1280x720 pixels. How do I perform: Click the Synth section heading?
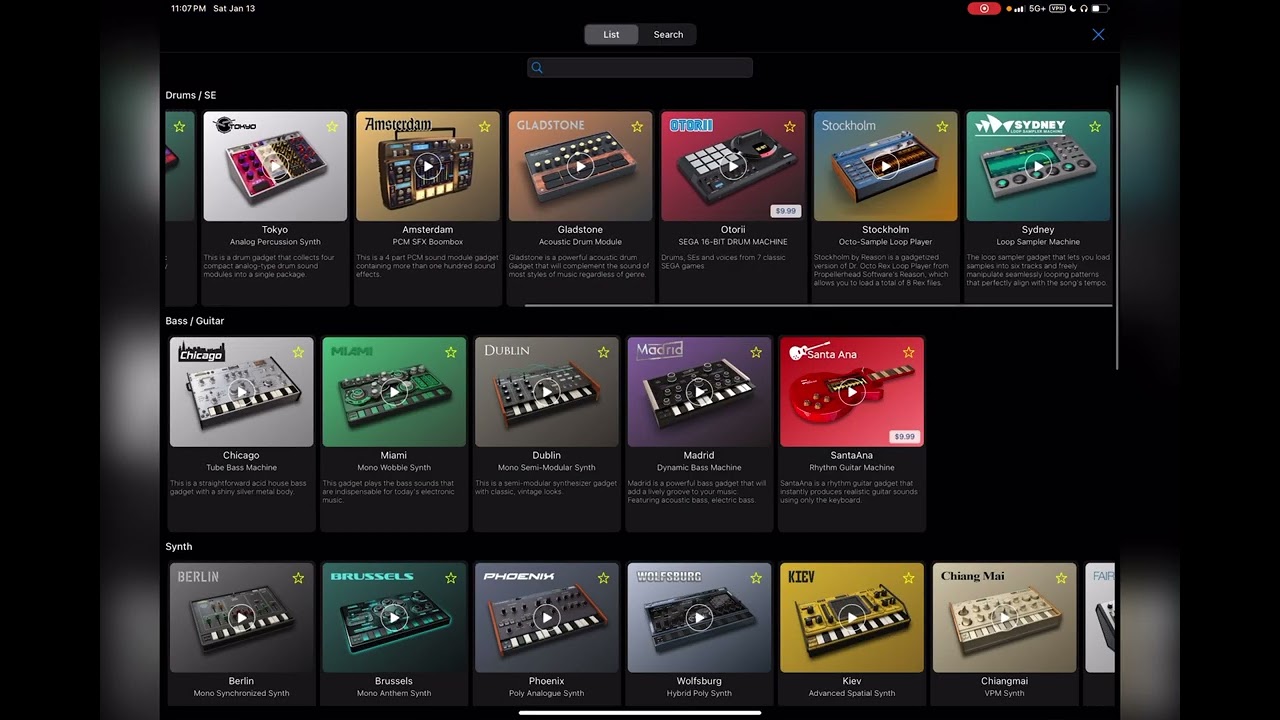click(x=179, y=547)
